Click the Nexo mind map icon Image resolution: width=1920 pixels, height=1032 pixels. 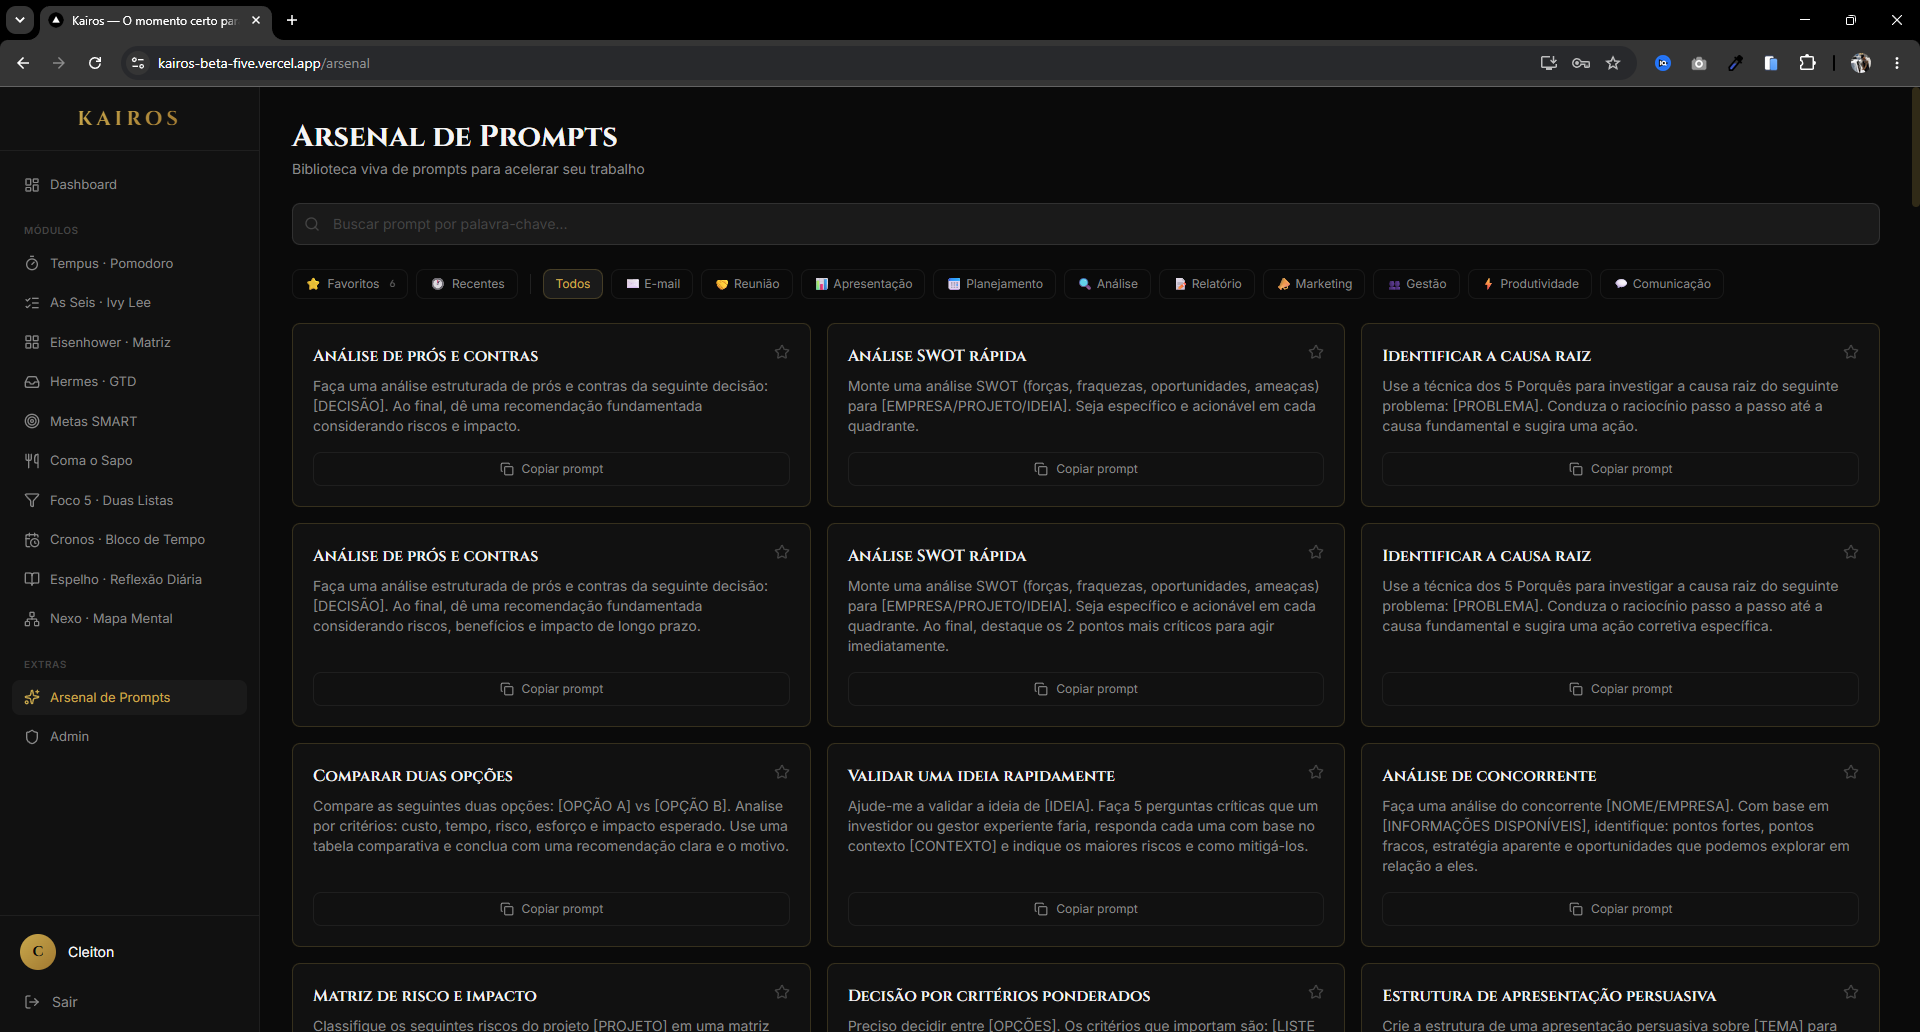point(32,619)
